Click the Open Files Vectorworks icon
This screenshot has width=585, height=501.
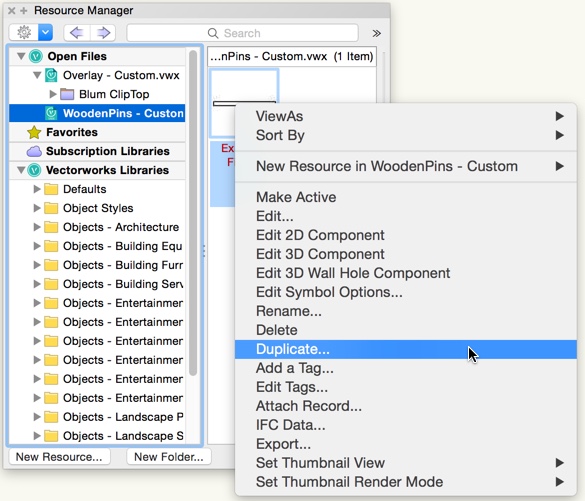(x=35, y=56)
